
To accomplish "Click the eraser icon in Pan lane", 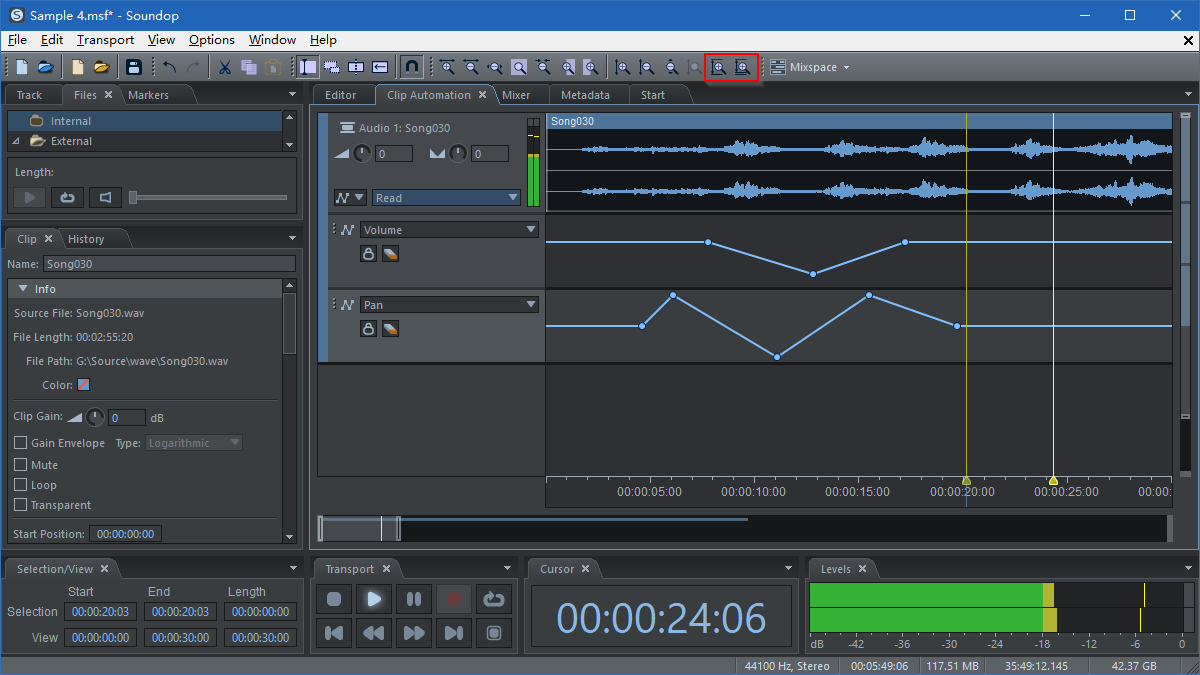I will pyautogui.click(x=390, y=329).
